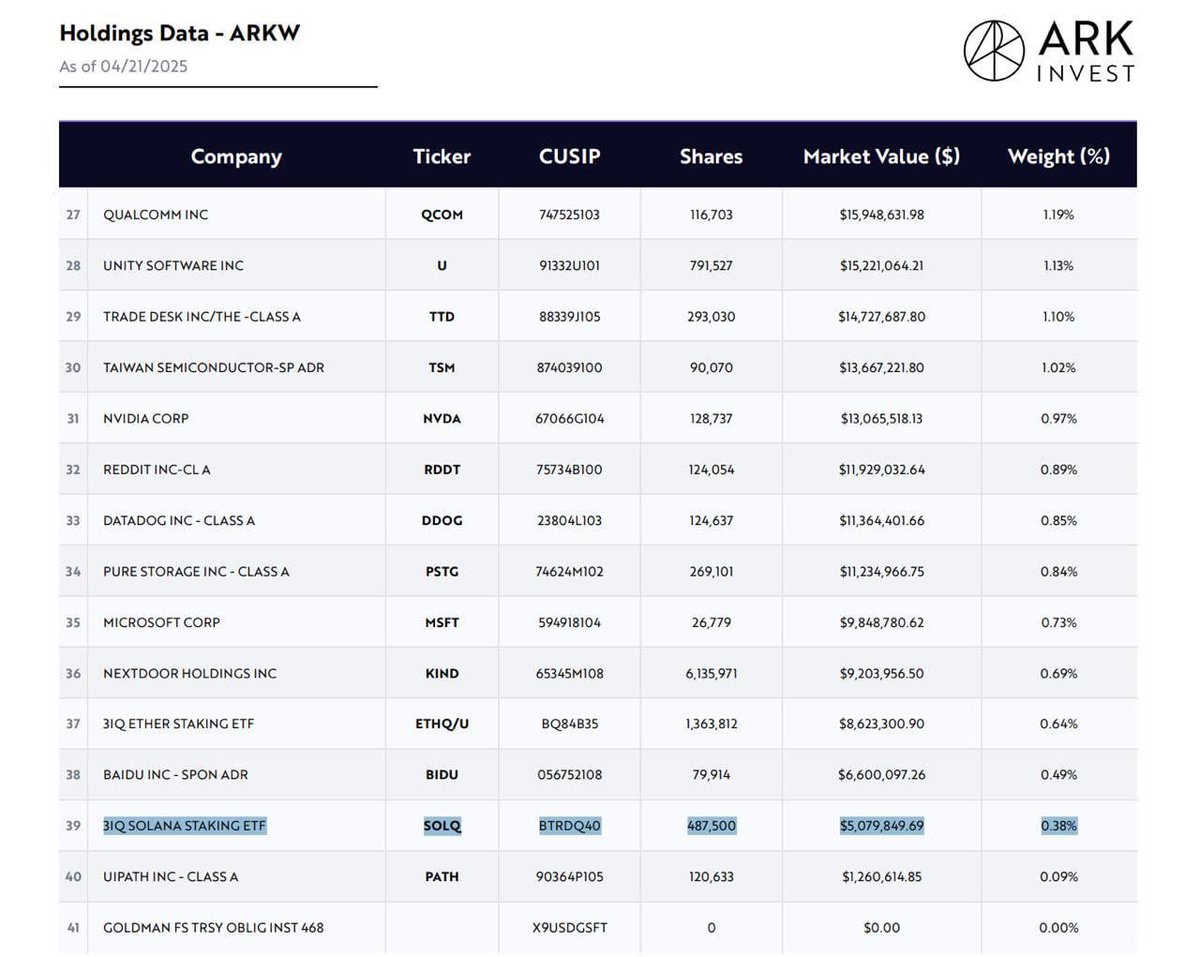The width and height of the screenshot is (1200, 957).
Task: Click the As of 04/21/2025 date text
Action: coord(123,67)
